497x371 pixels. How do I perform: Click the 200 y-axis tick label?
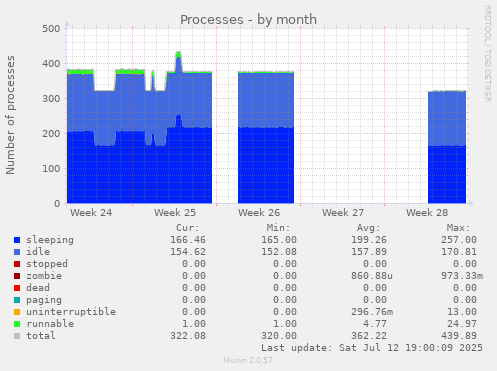coord(51,134)
